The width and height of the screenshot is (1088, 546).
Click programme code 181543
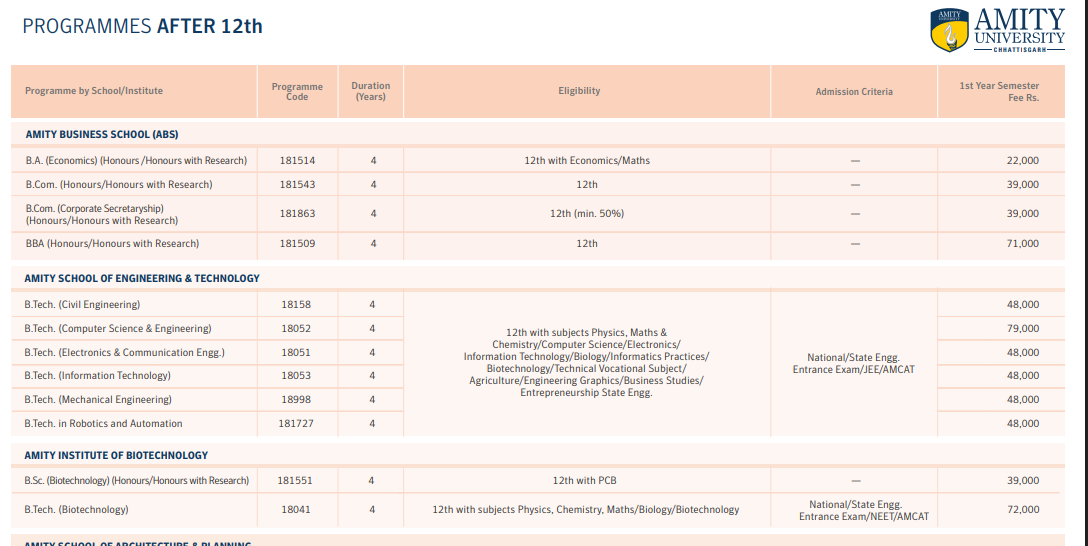tap(298, 185)
